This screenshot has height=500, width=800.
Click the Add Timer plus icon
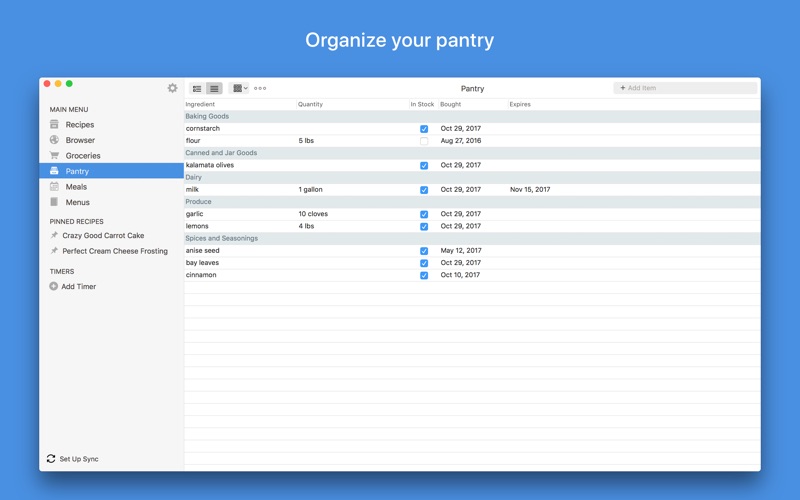coord(54,287)
